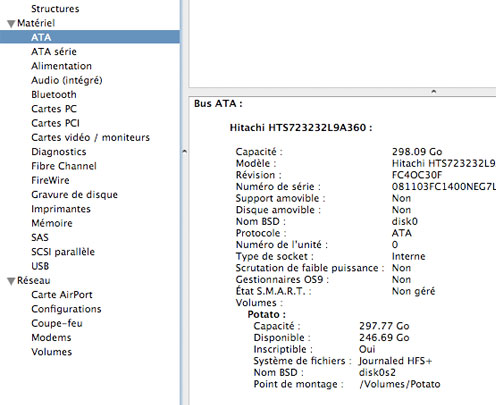Click the Journaled HFS+ file system value

(x=395, y=361)
